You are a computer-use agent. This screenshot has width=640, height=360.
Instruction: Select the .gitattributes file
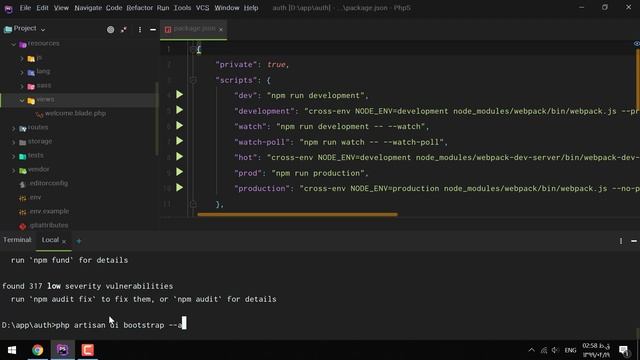click(49, 225)
